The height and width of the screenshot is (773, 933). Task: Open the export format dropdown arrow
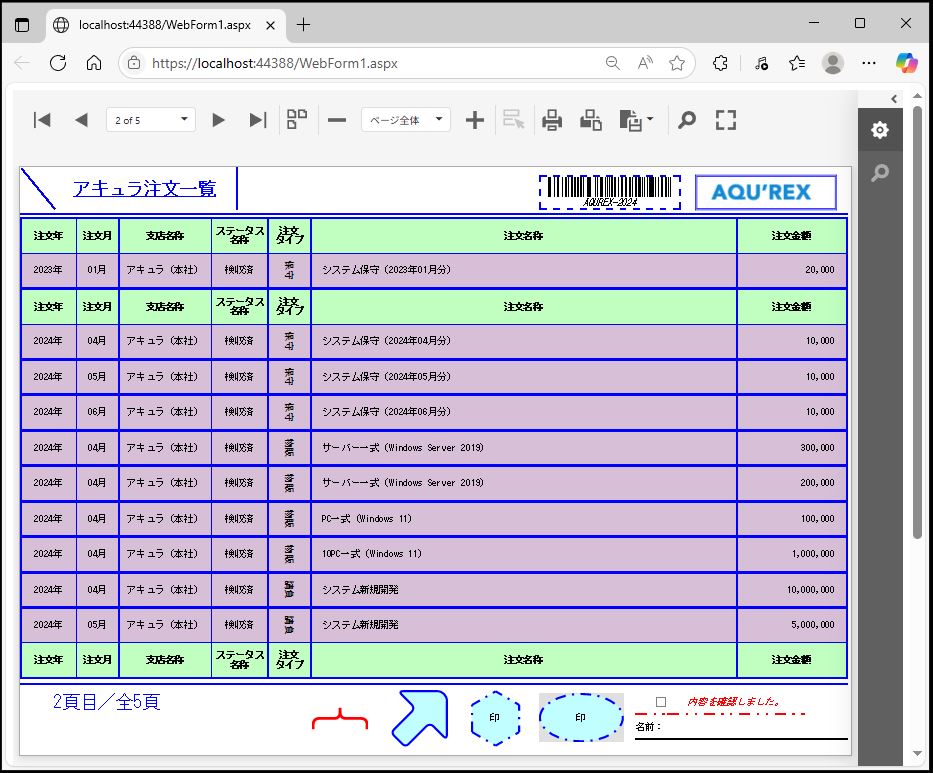tap(650, 120)
